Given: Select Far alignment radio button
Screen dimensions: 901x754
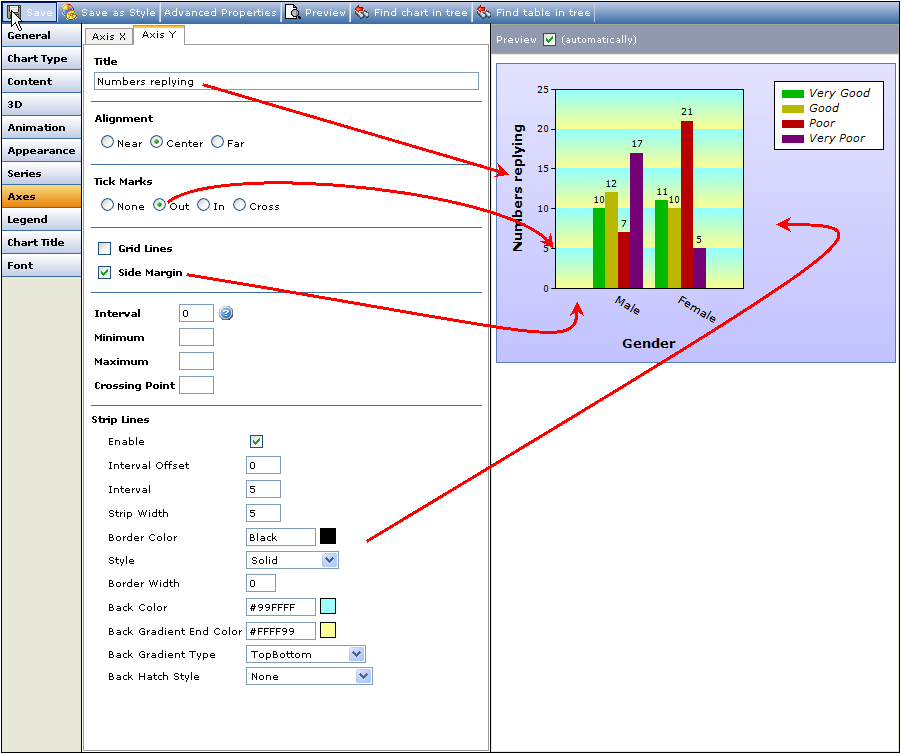Looking at the screenshot, I should (x=217, y=142).
